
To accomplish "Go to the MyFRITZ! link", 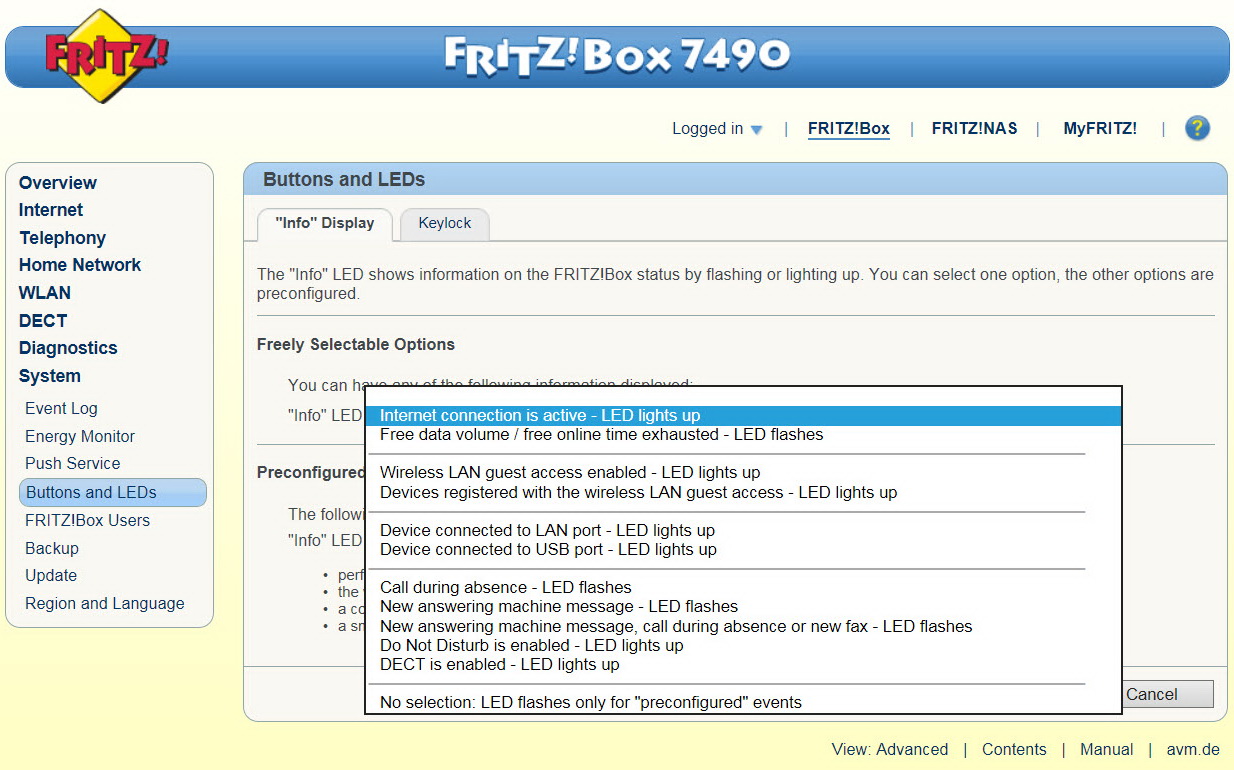I will pos(1100,128).
